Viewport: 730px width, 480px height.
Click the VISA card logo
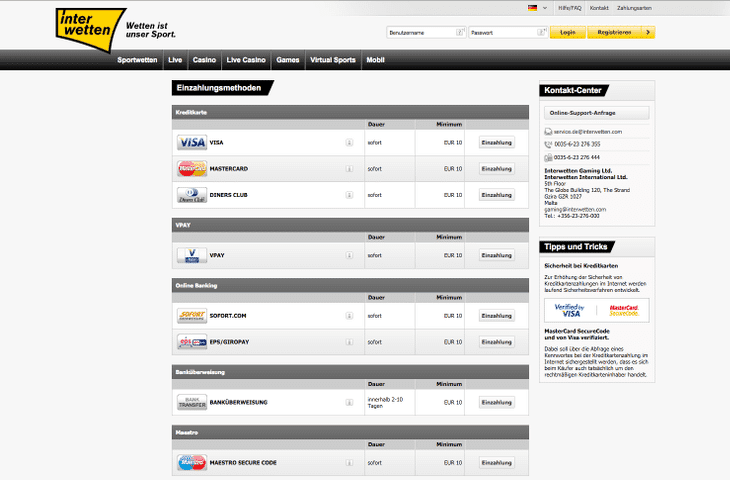tap(192, 142)
